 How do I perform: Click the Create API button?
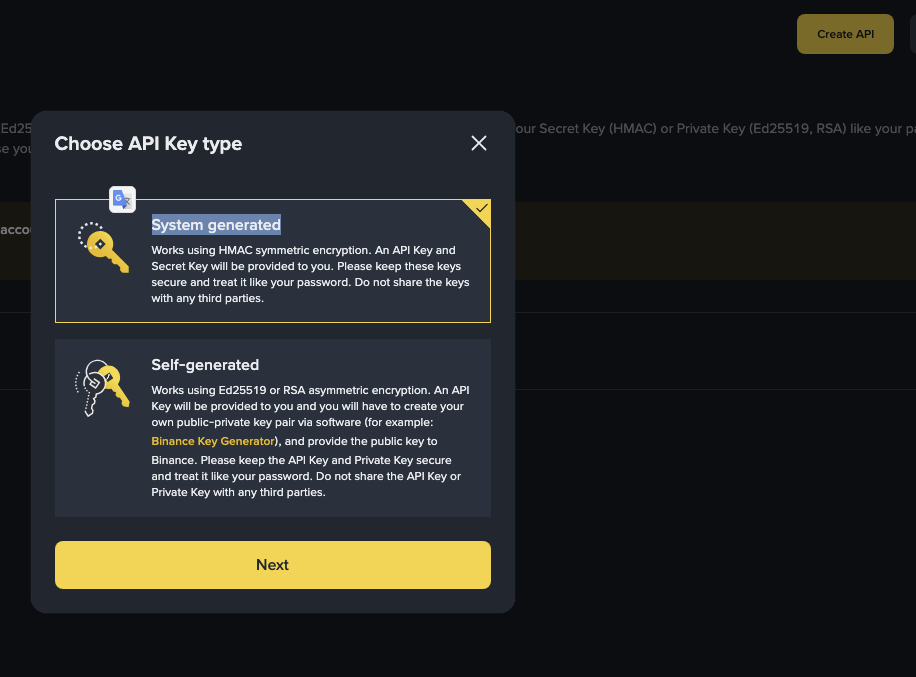[845, 34]
